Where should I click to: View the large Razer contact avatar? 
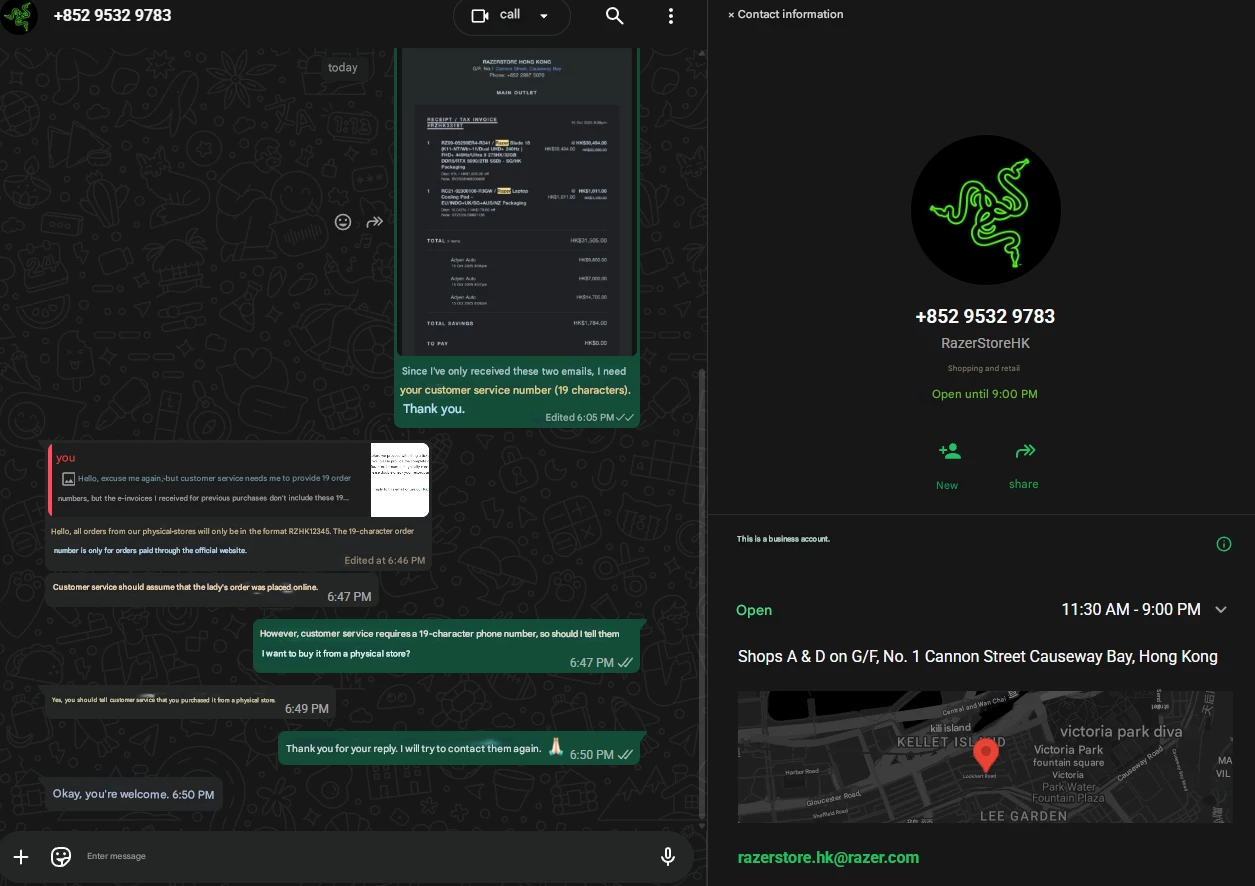click(986, 210)
